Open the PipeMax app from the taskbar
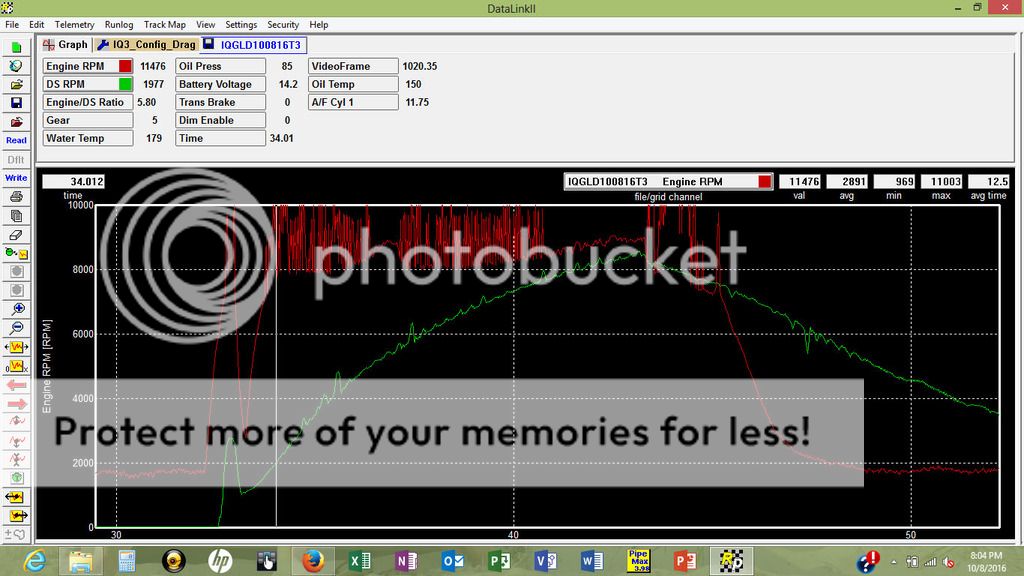The image size is (1024, 576). [639, 560]
